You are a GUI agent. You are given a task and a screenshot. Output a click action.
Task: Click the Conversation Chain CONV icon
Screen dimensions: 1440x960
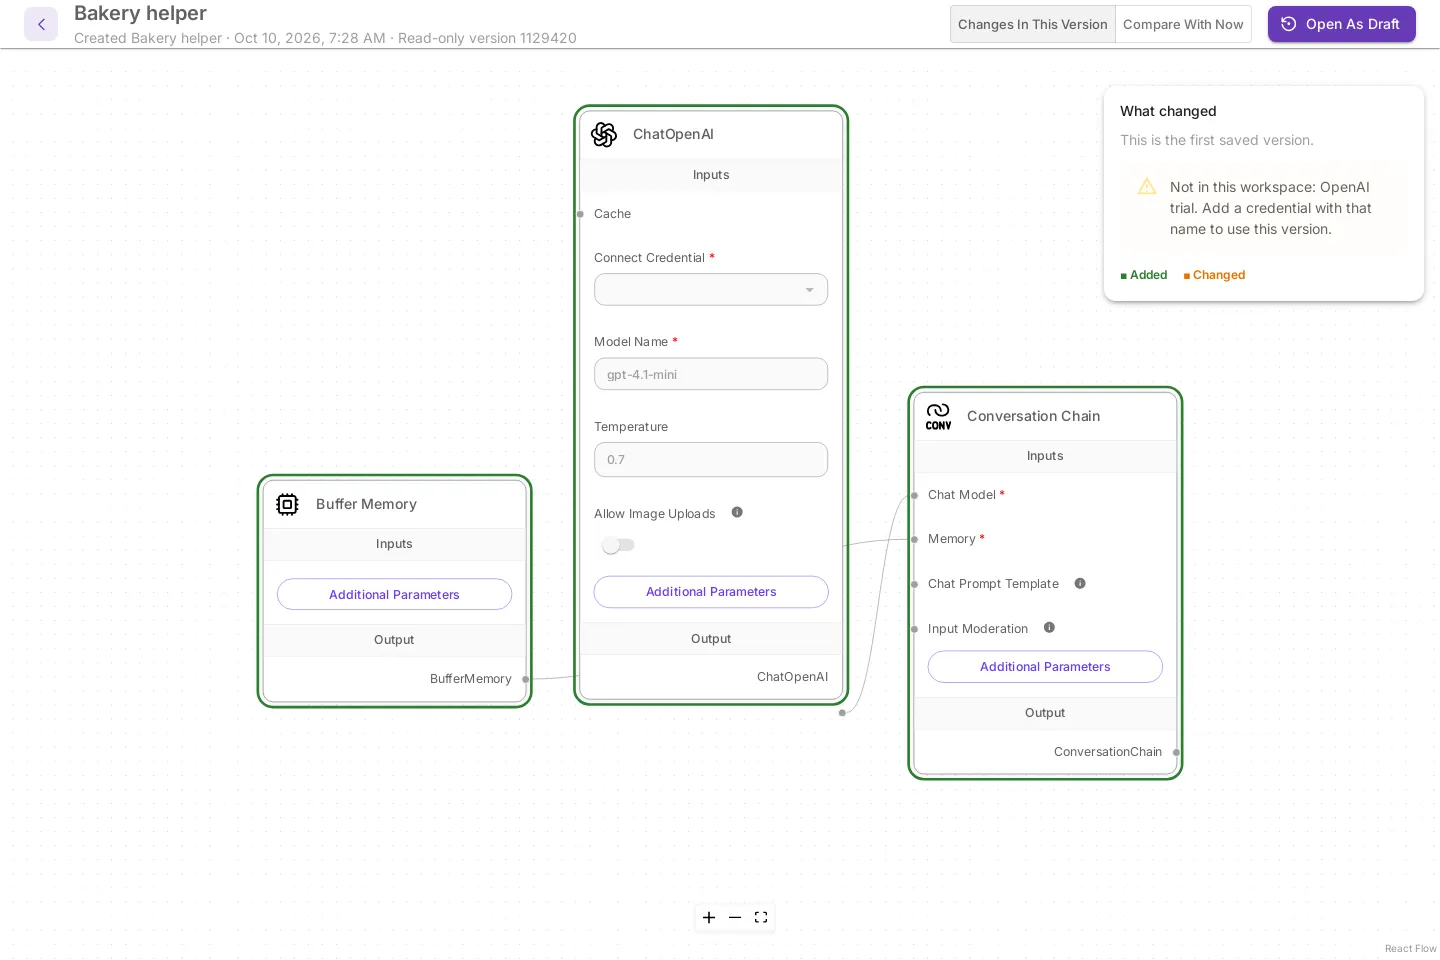pyautogui.click(x=938, y=416)
